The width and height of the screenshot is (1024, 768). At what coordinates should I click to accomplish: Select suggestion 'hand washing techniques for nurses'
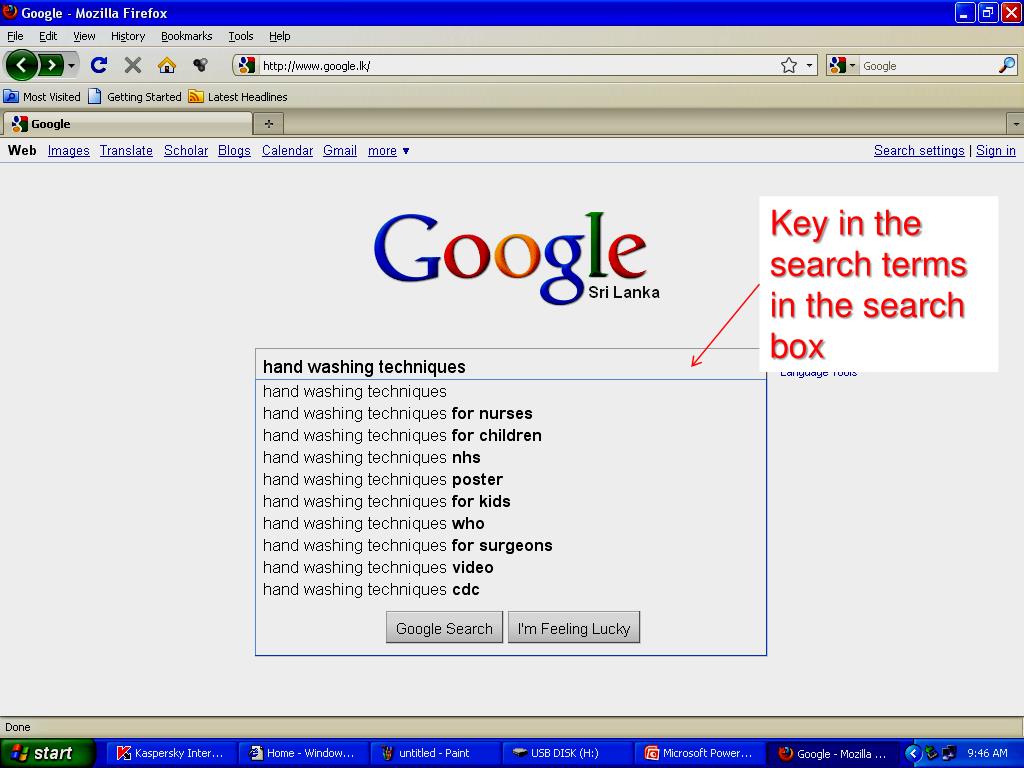tap(510, 413)
